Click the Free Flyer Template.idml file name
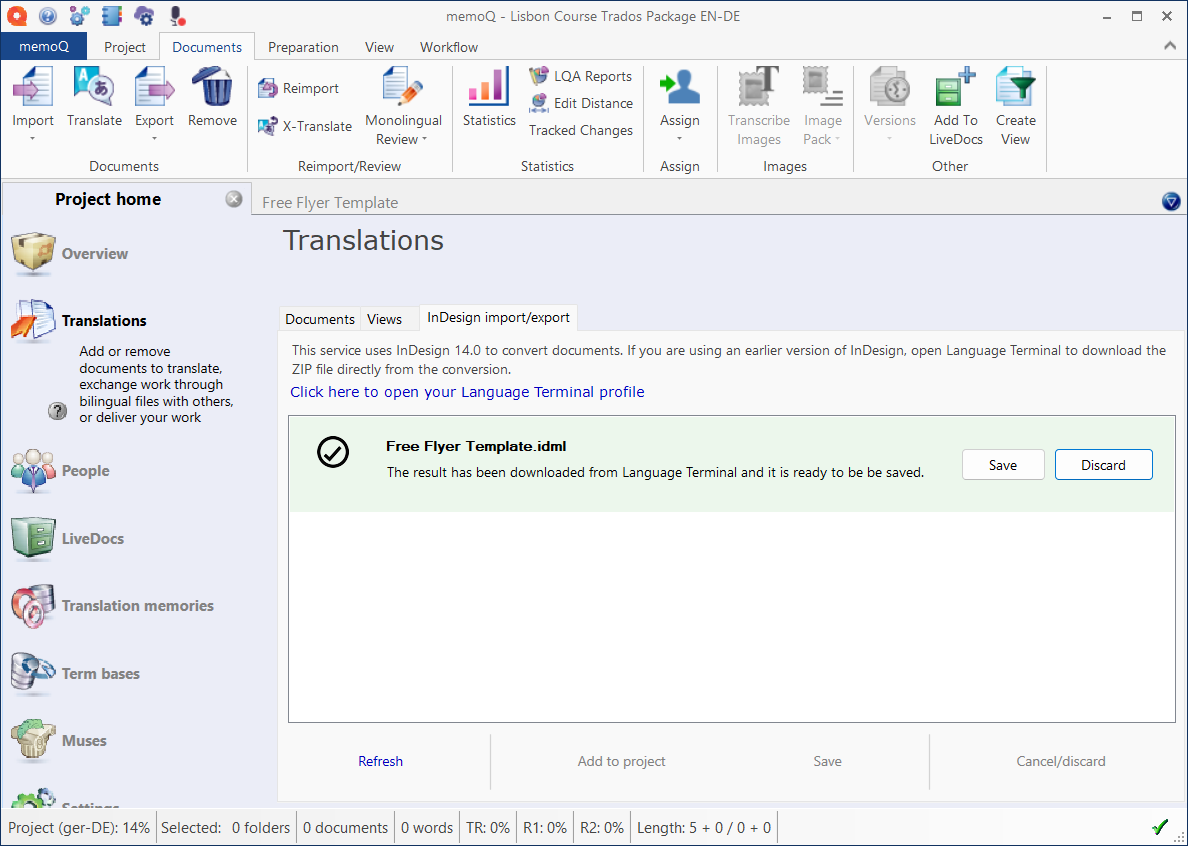Viewport: 1188px width, 846px height. (476, 446)
